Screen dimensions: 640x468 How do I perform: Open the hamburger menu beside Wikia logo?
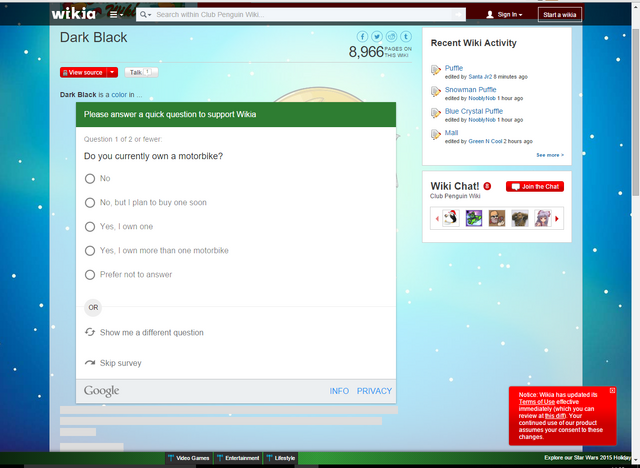click(116, 15)
